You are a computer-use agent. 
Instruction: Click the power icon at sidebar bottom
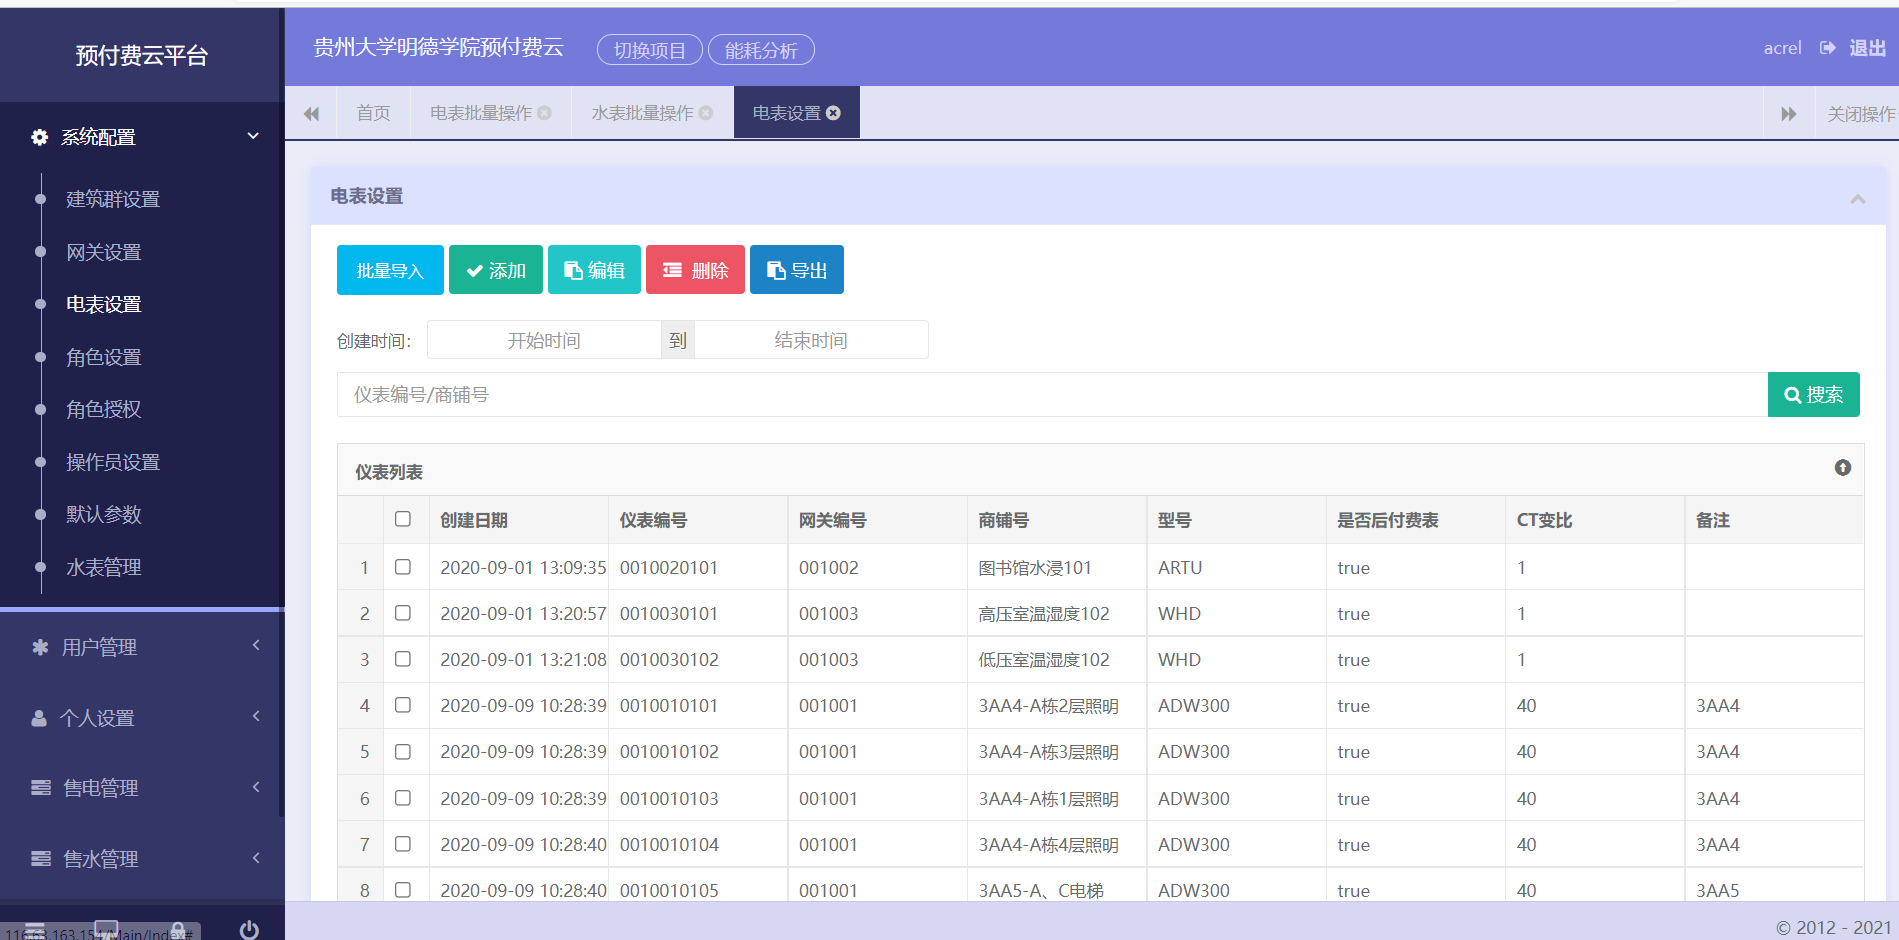coord(249,929)
